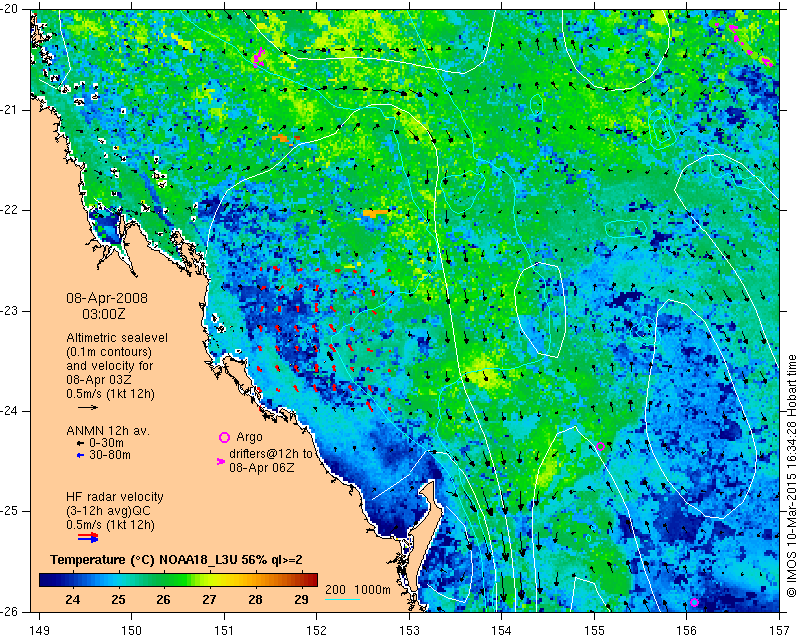Image resolution: width=800 pixels, height=640 pixels.
Task: Click the 150 longitude axis label
Action: tap(131, 631)
